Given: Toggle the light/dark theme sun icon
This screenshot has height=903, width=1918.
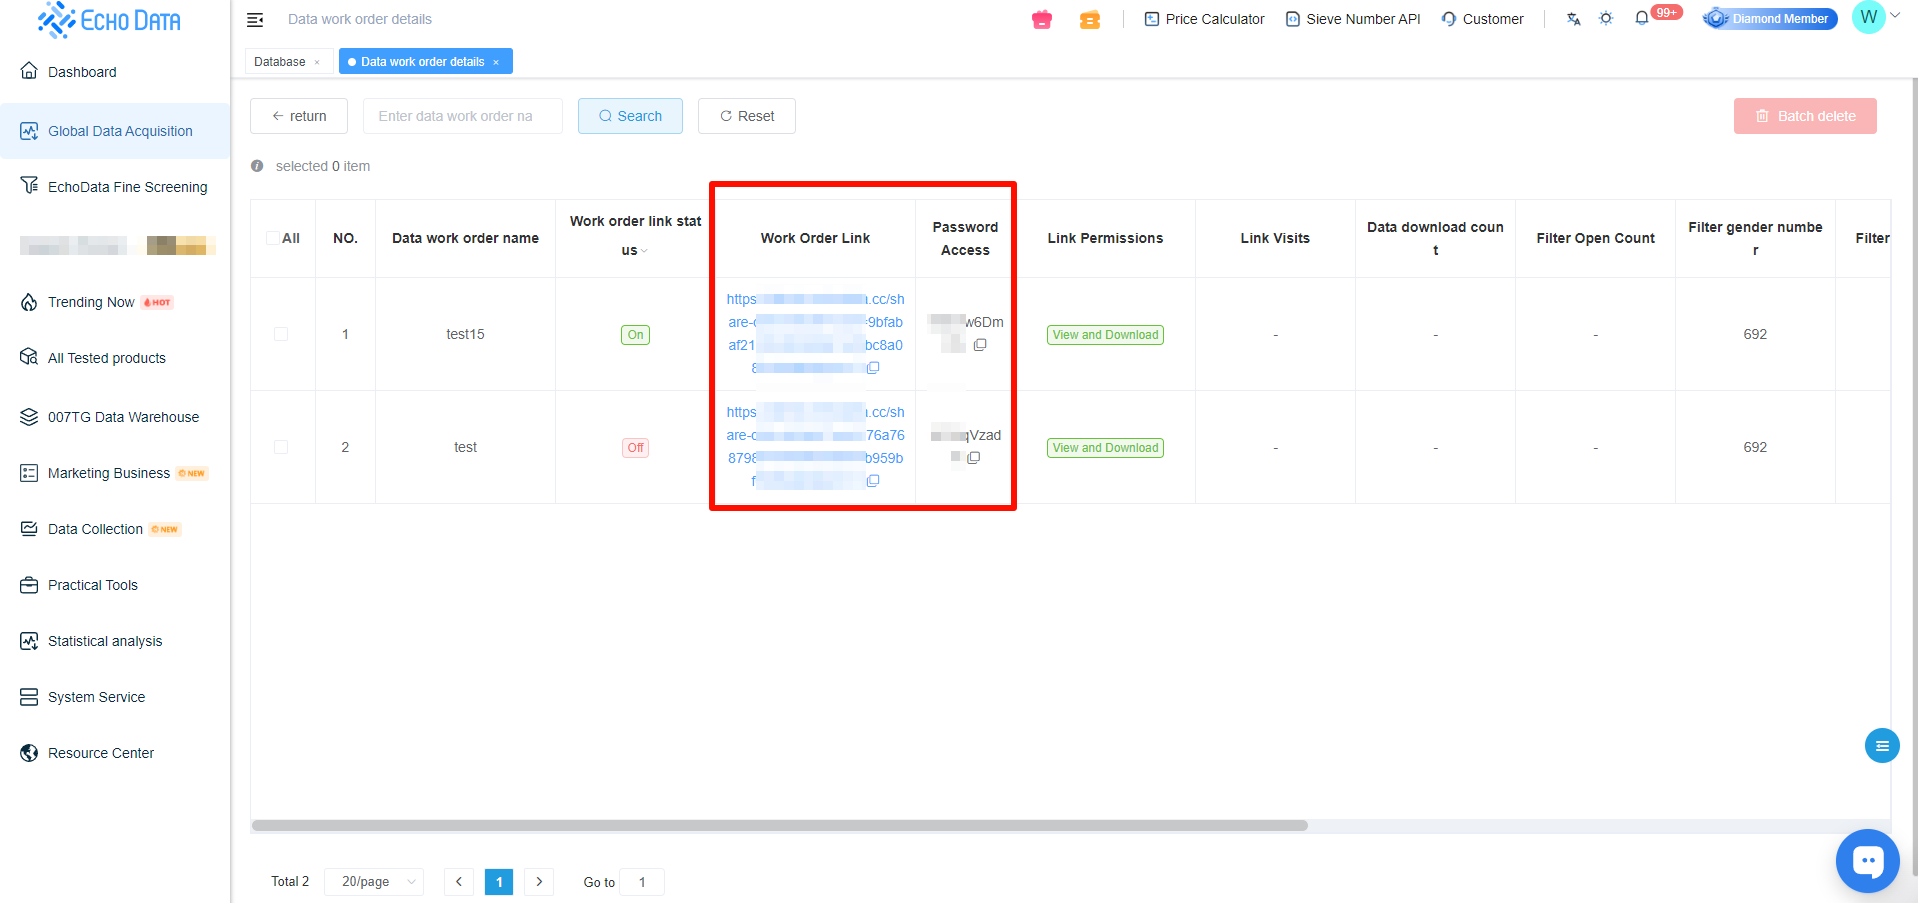Looking at the screenshot, I should pos(1606,19).
